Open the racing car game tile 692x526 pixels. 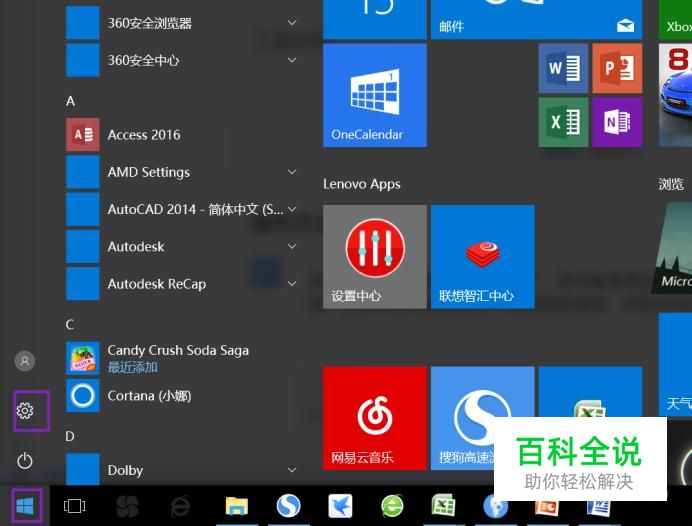click(x=675, y=95)
